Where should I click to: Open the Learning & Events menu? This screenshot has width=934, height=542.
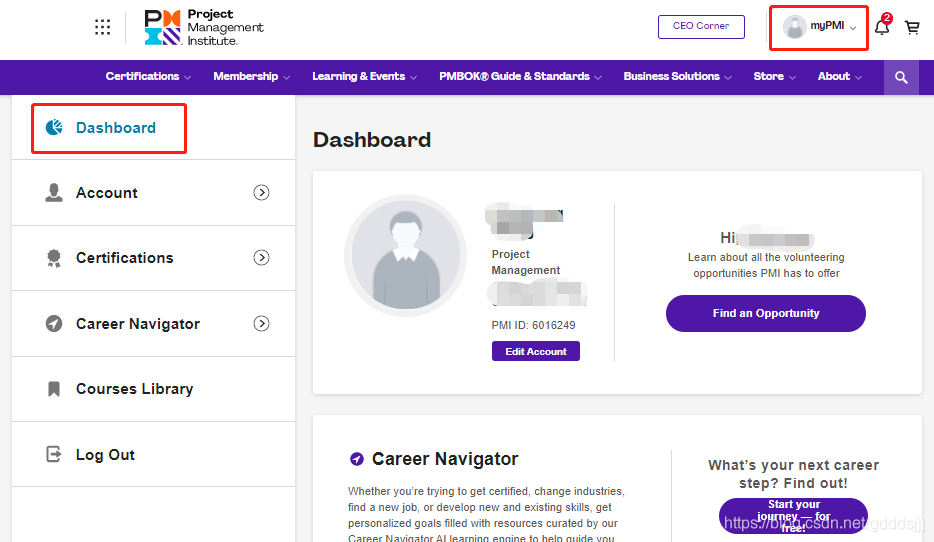click(x=365, y=76)
